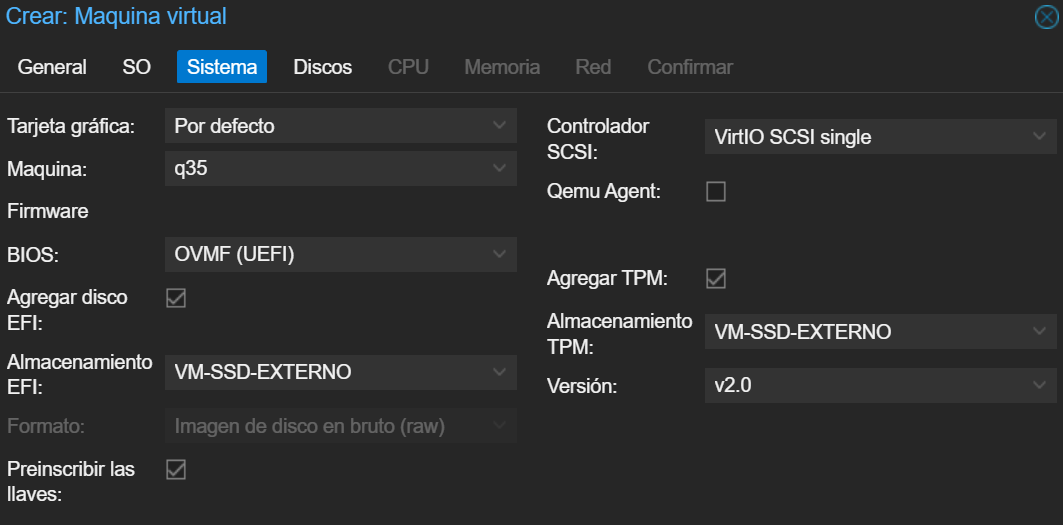Image resolution: width=1063 pixels, height=525 pixels.
Task: Open the General tab
Action: point(52,67)
